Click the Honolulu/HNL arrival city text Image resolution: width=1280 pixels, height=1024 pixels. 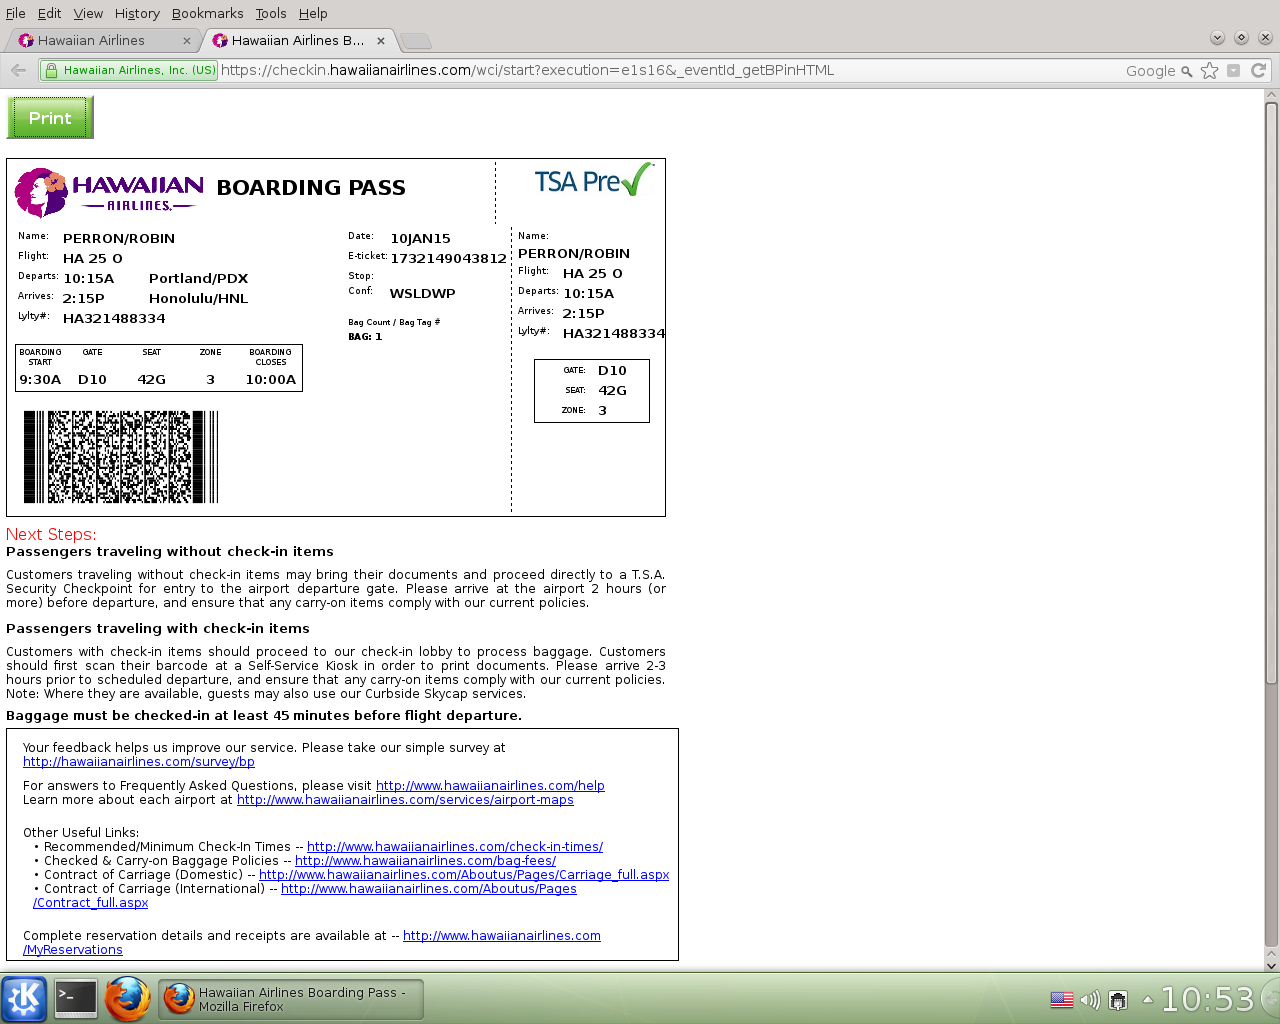coord(198,299)
